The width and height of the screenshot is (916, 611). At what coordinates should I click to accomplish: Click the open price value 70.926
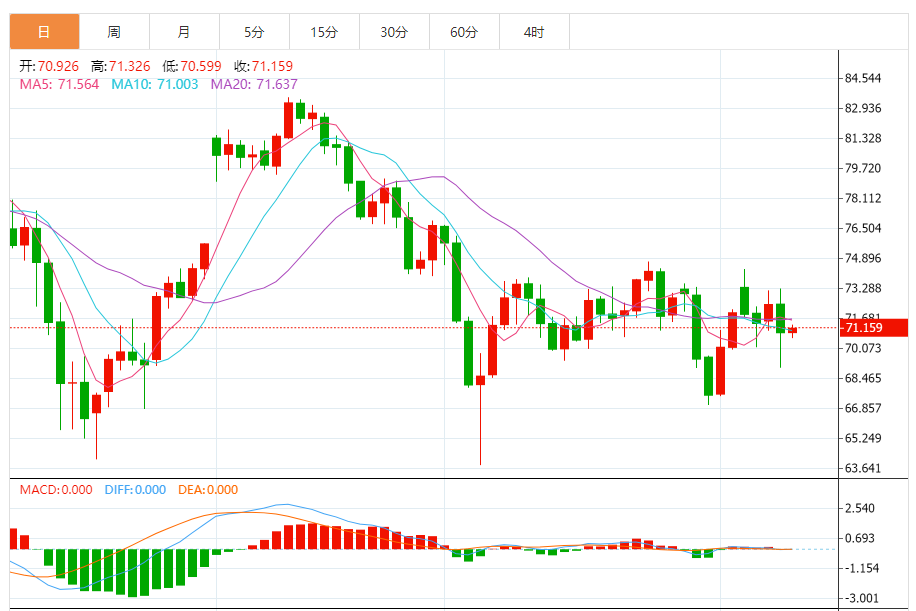pos(58,66)
